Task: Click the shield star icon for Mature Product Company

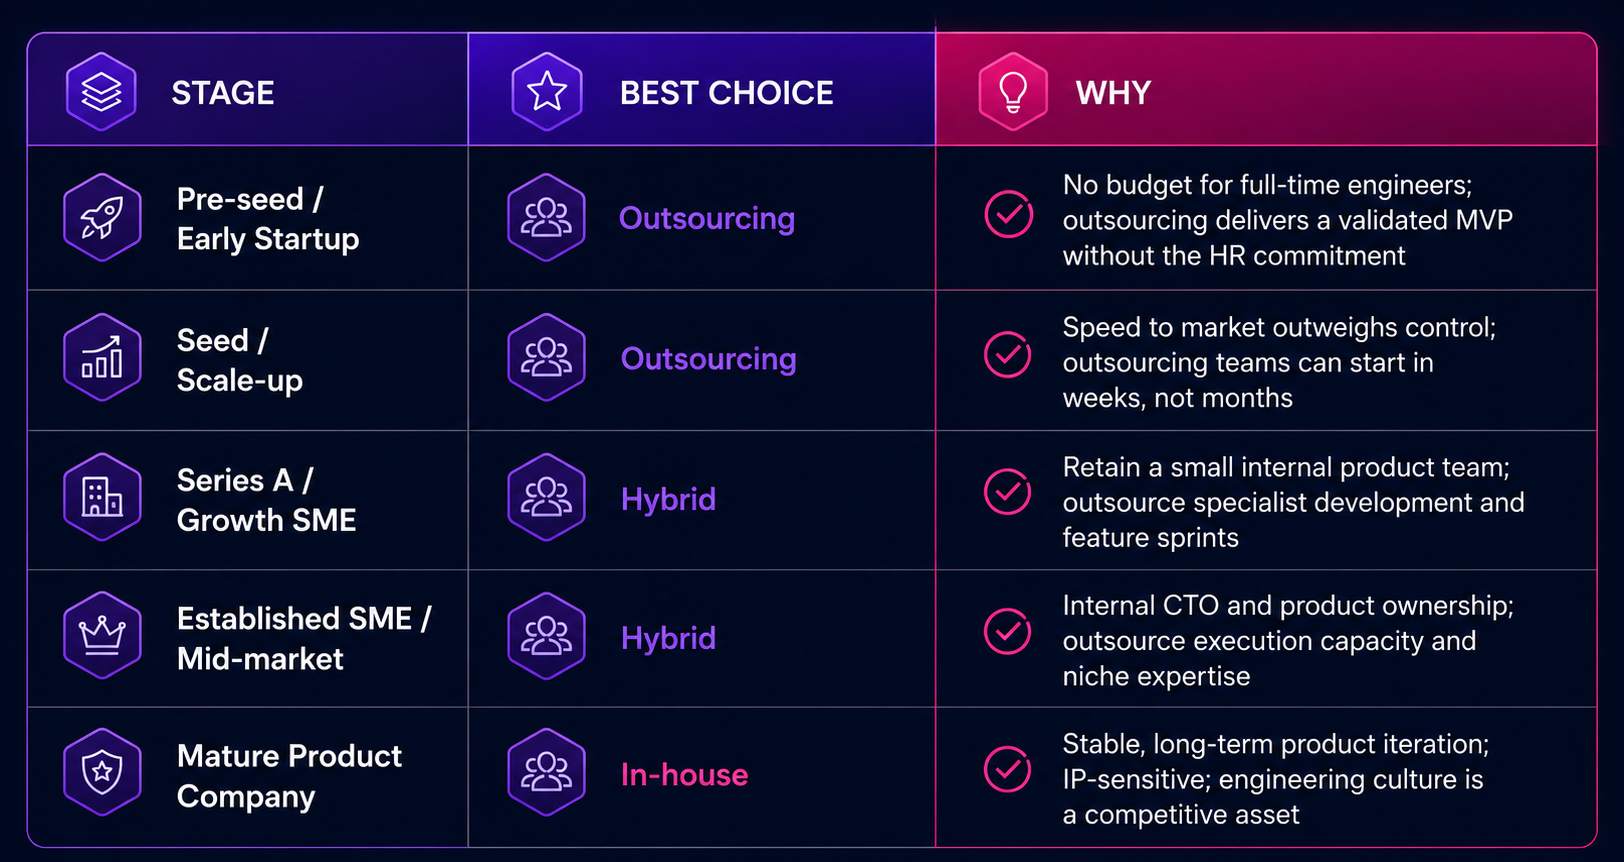Action: [102, 773]
